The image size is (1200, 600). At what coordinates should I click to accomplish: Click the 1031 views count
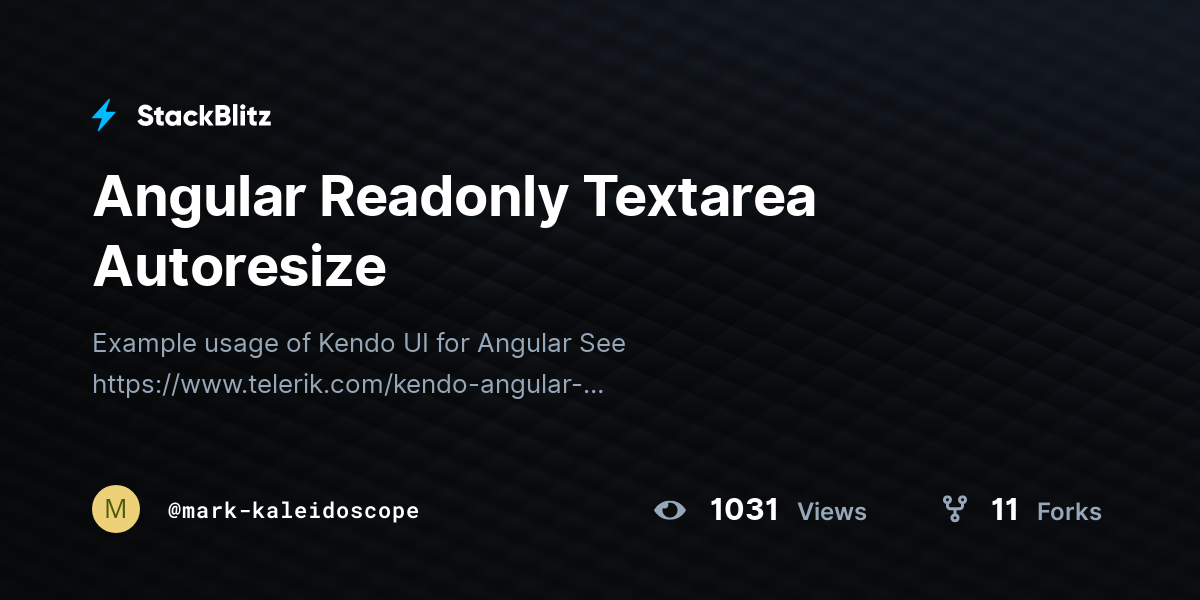pyautogui.click(x=744, y=510)
